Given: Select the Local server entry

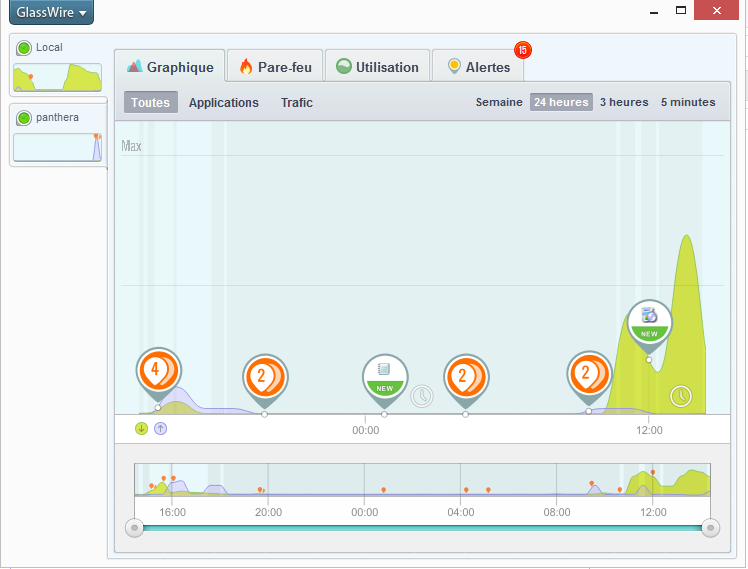Looking at the screenshot, I should pyautogui.click(x=58, y=66).
